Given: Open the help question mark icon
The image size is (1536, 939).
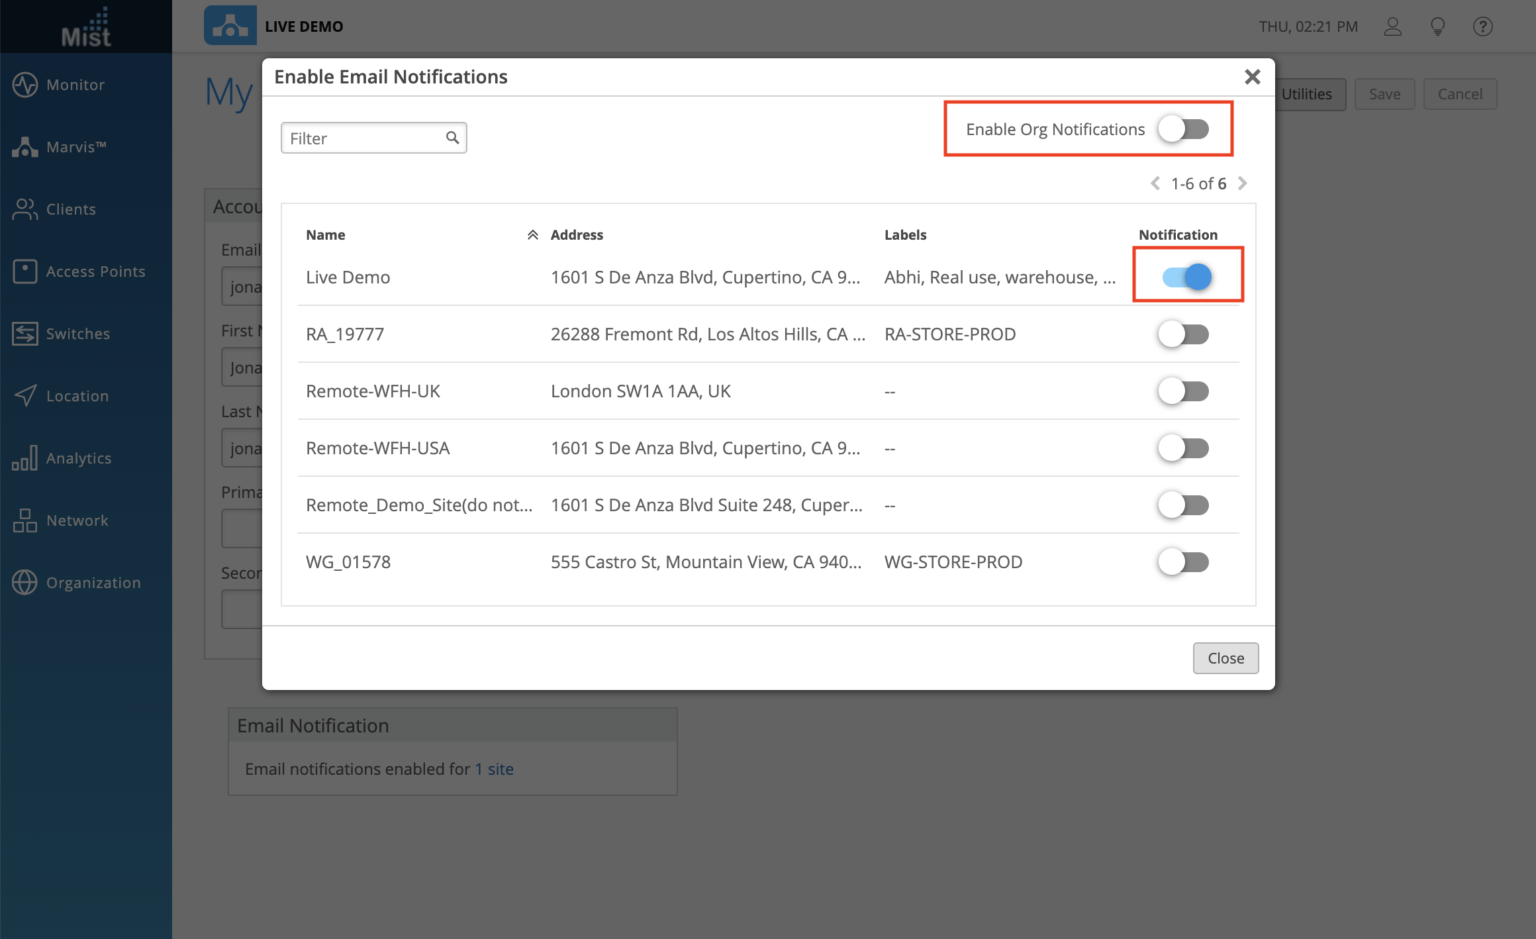Looking at the screenshot, I should (1482, 27).
